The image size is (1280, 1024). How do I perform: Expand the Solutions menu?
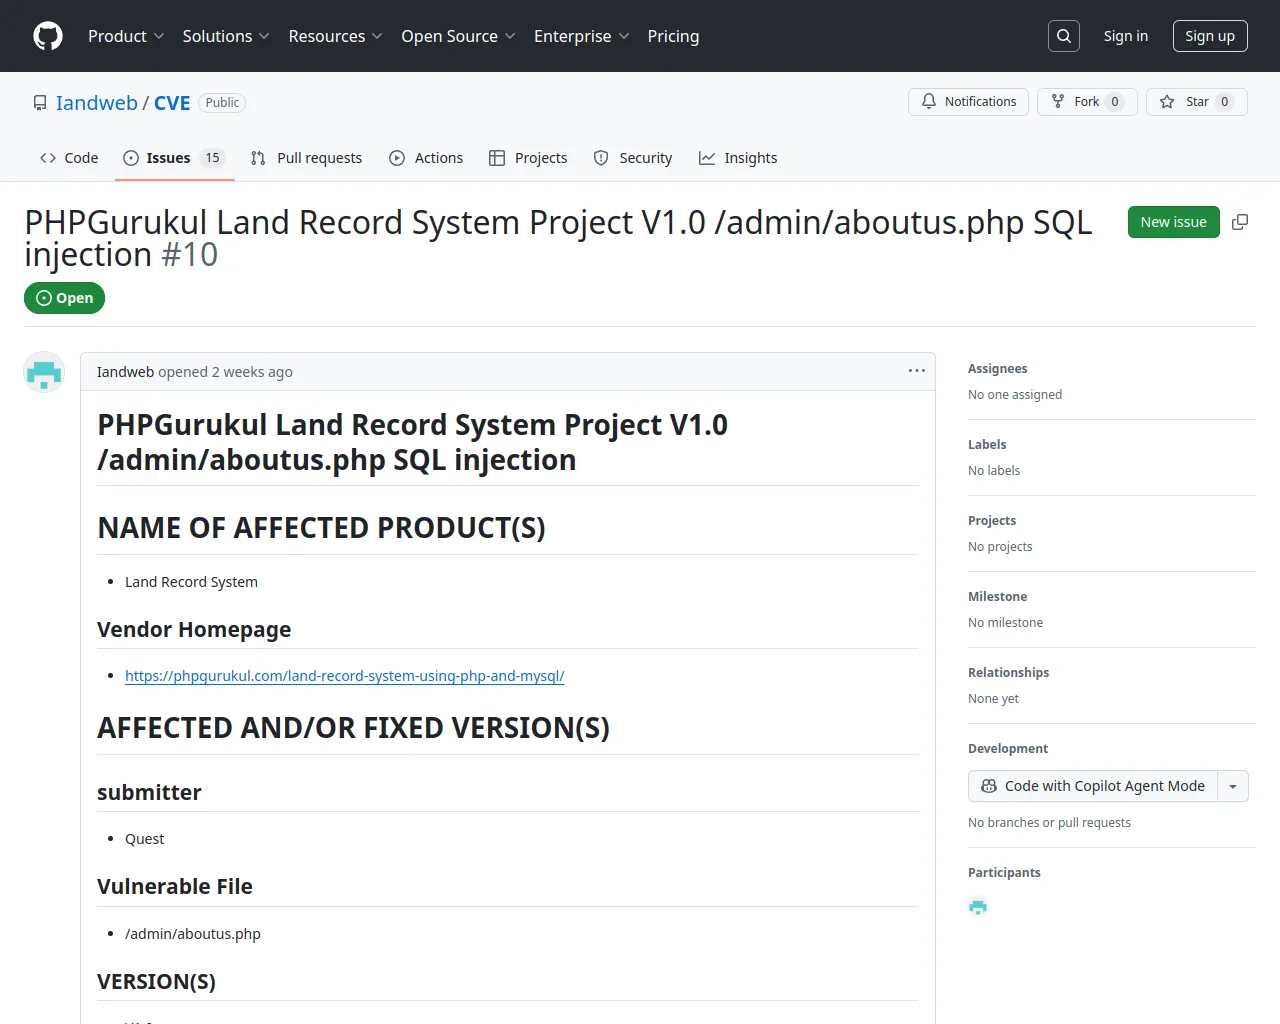(x=226, y=36)
